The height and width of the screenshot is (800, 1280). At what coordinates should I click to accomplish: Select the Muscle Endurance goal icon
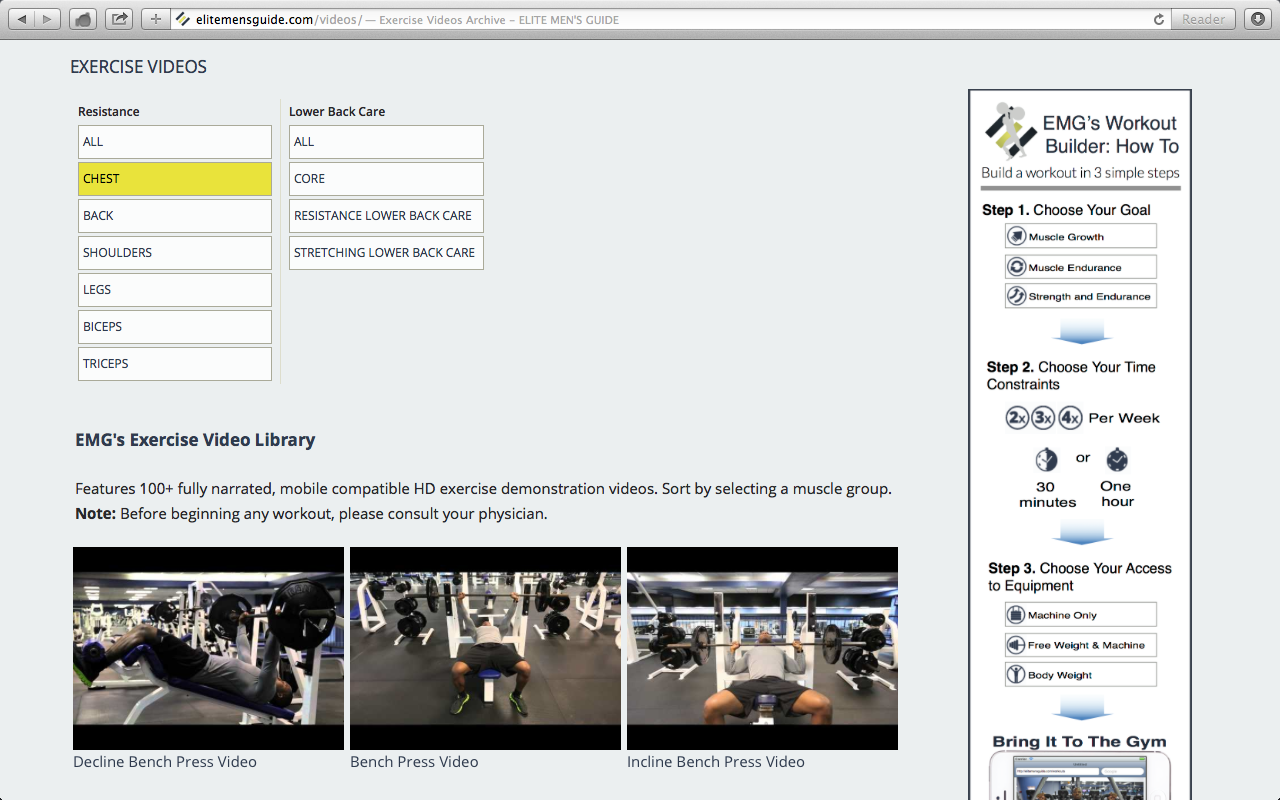[1016, 266]
